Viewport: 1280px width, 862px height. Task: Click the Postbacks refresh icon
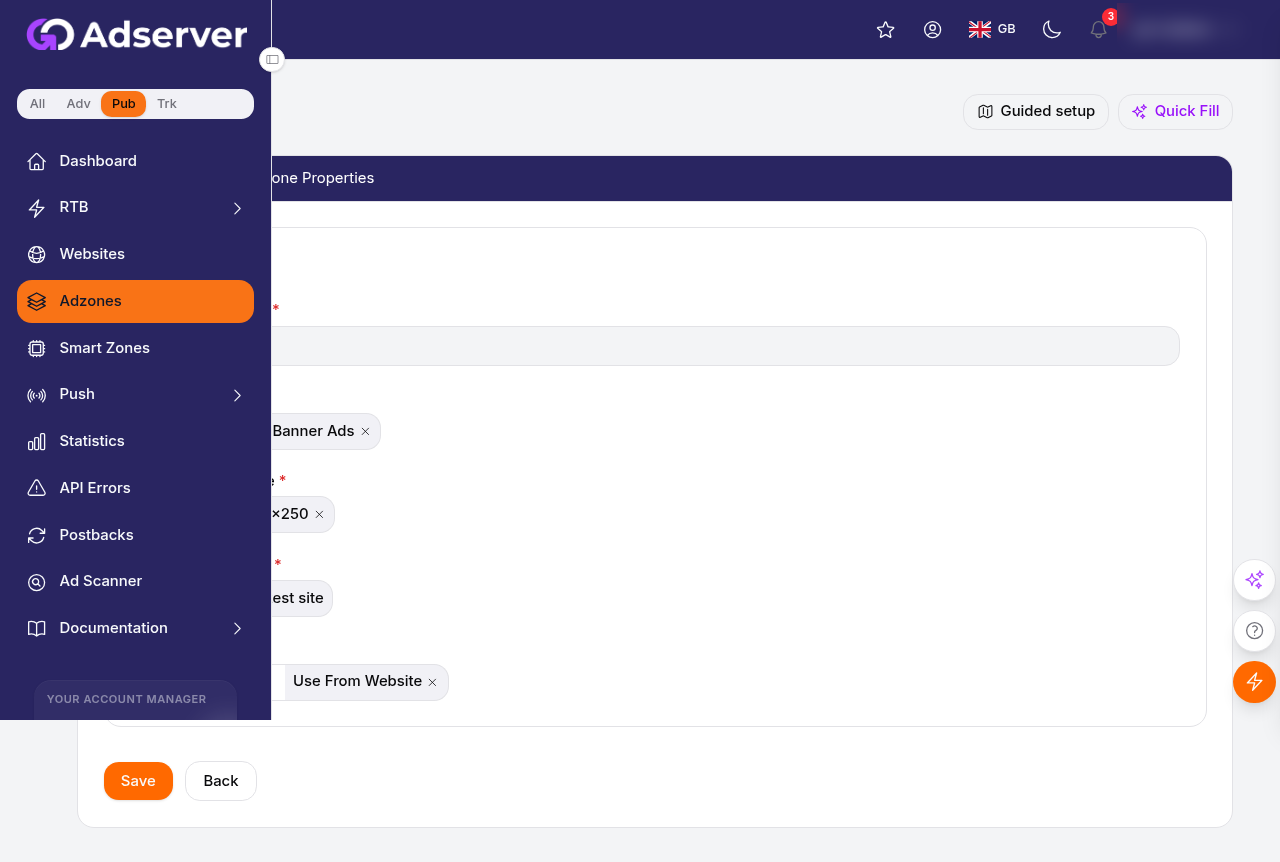tap(37, 535)
